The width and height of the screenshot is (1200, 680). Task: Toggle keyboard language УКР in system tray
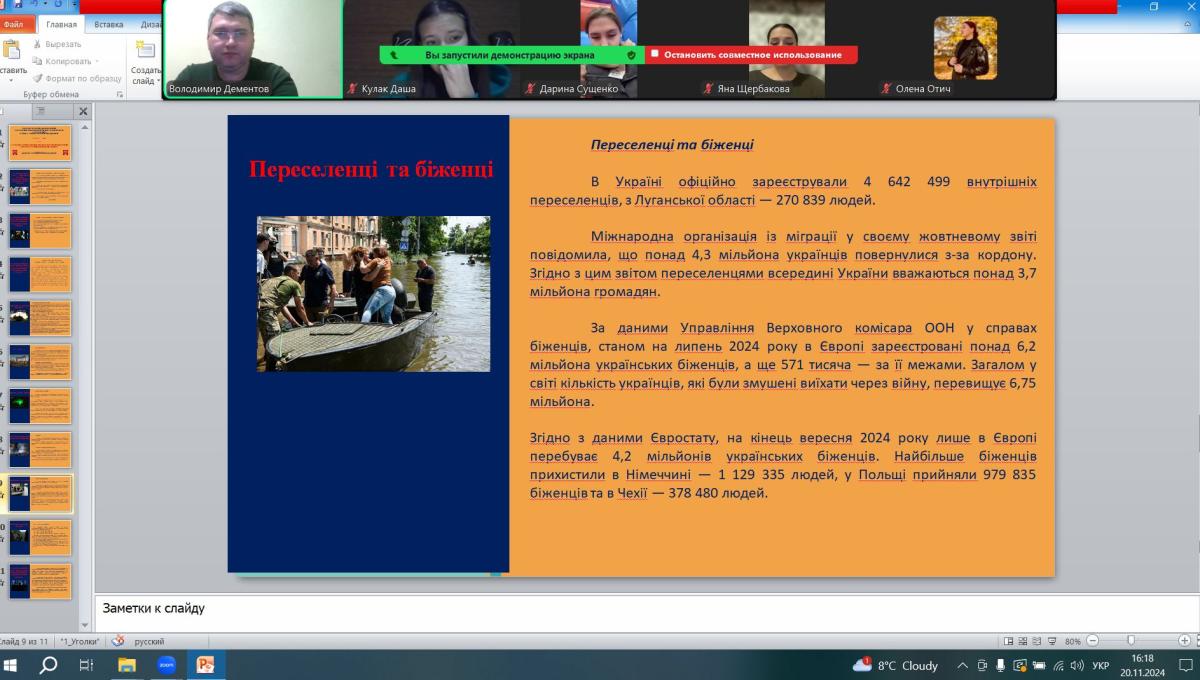point(1100,665)
